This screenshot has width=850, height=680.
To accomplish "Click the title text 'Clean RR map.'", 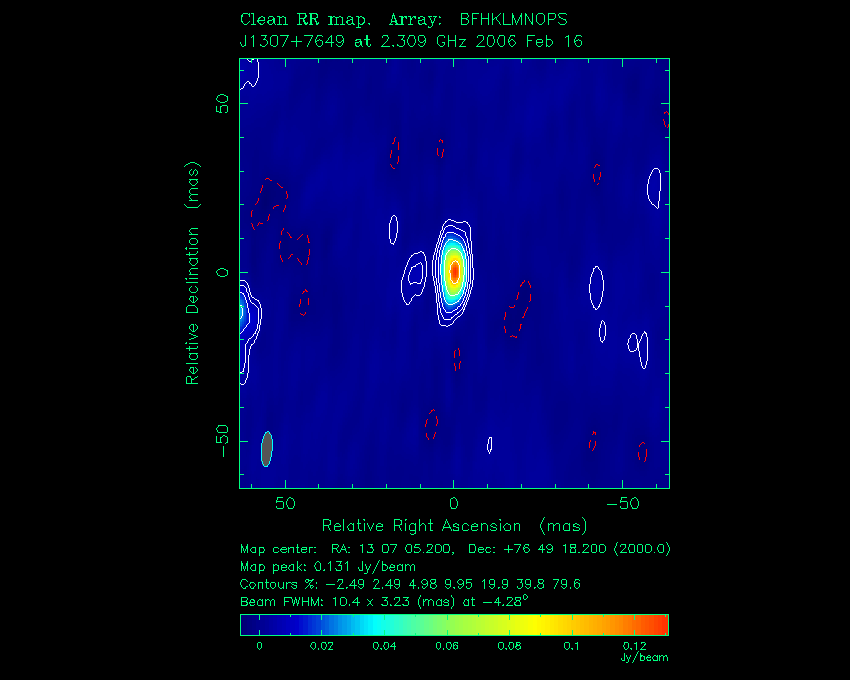I will click(305, 20).
